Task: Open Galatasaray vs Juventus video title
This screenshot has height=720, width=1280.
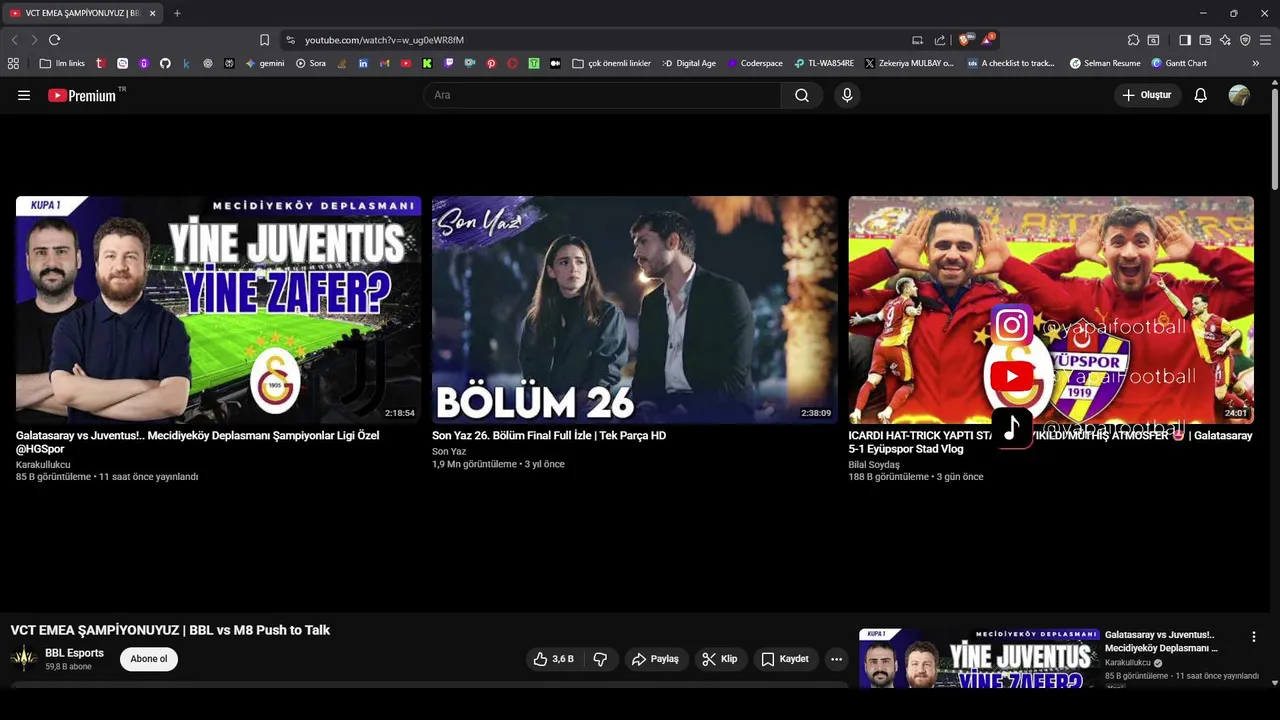Action: tap(198, 442)
